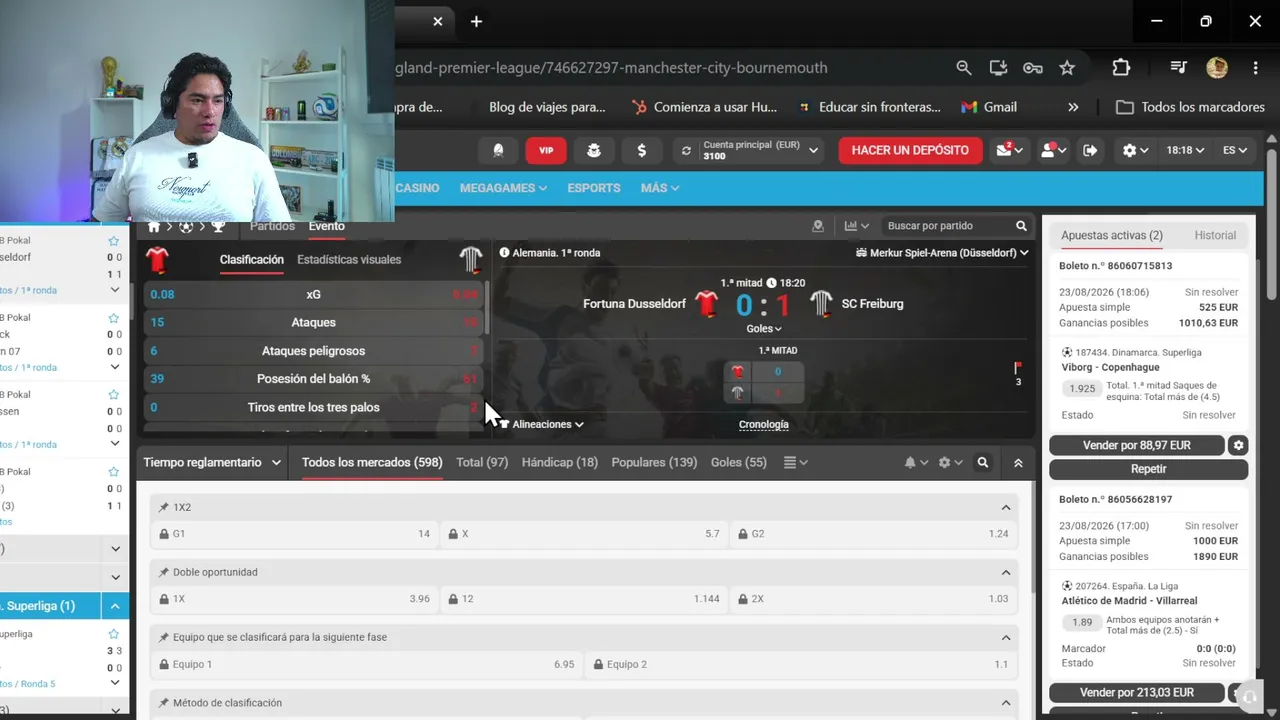Image resolution: width=1280 pixels, height=720 pixels.
Task: Collapse all markets with double chevron
Action: [x=1018, y=463]
